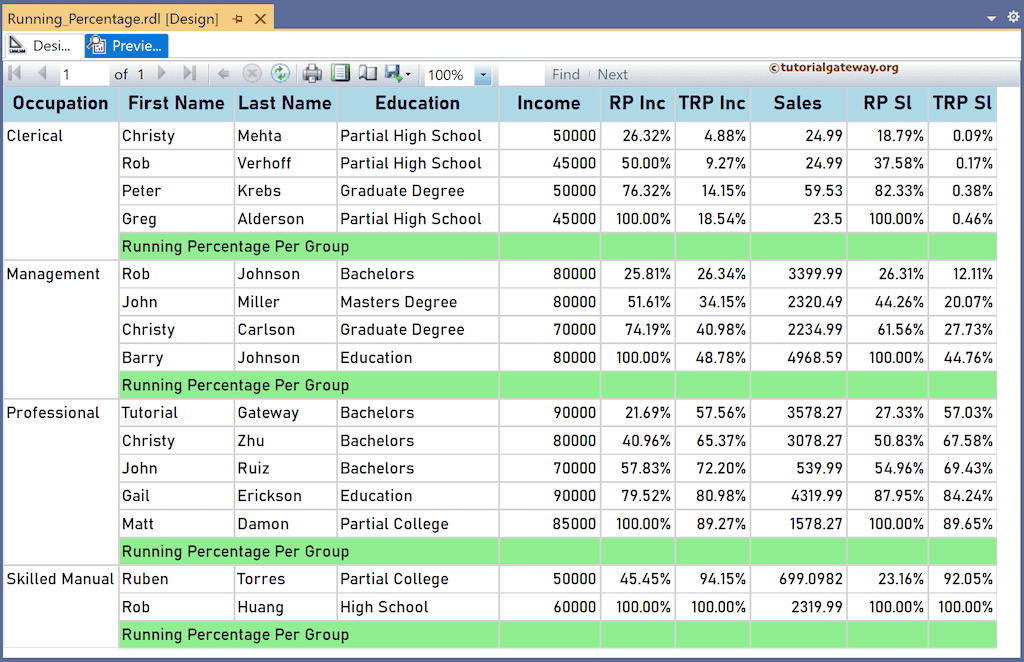
Task: Export the report using the save icon
Action: [391, 73]
